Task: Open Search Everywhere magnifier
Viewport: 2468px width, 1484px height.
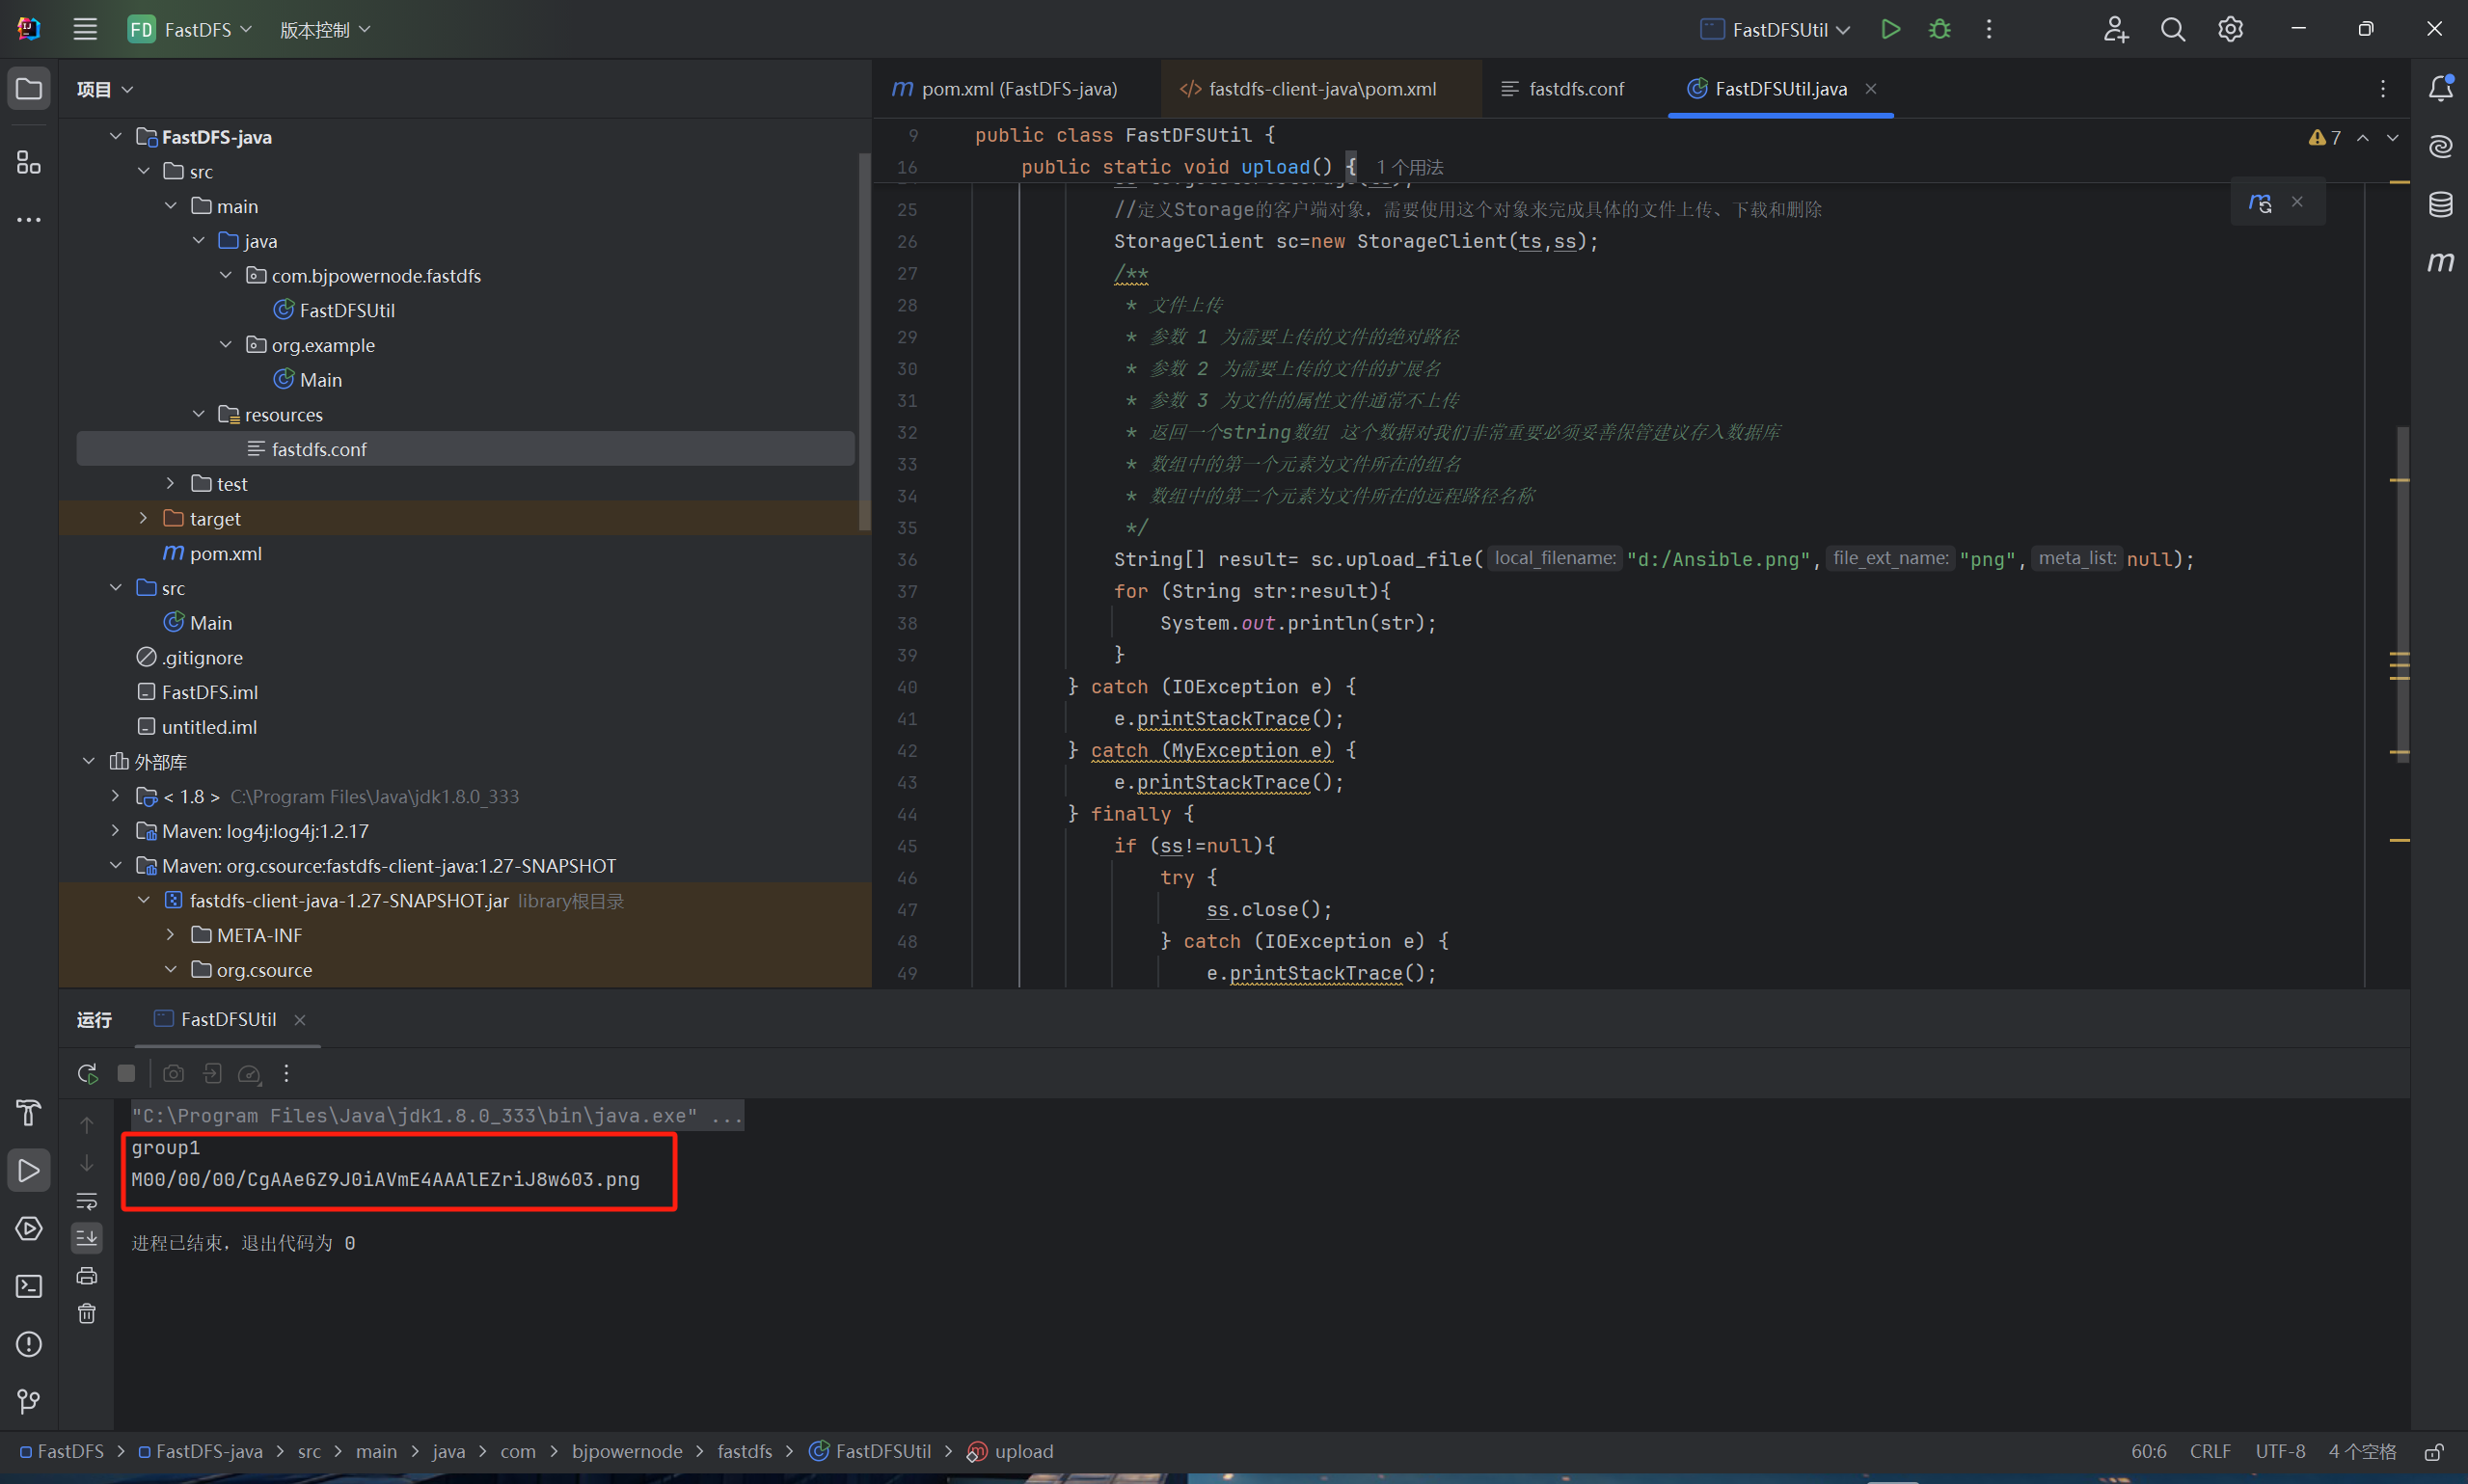Action: point(2172,29)
